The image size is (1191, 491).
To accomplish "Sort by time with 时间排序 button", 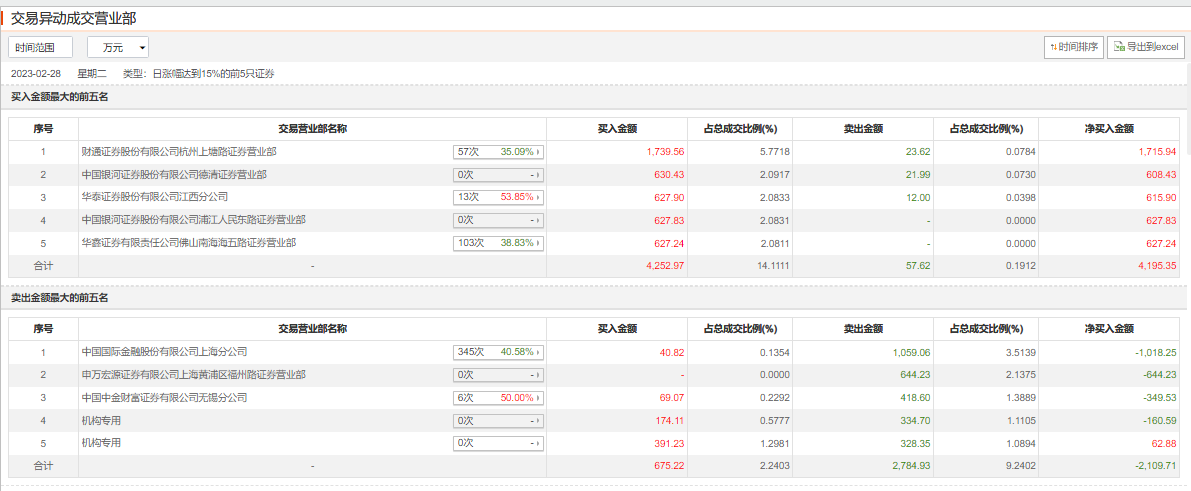I will click(1074, 47).
